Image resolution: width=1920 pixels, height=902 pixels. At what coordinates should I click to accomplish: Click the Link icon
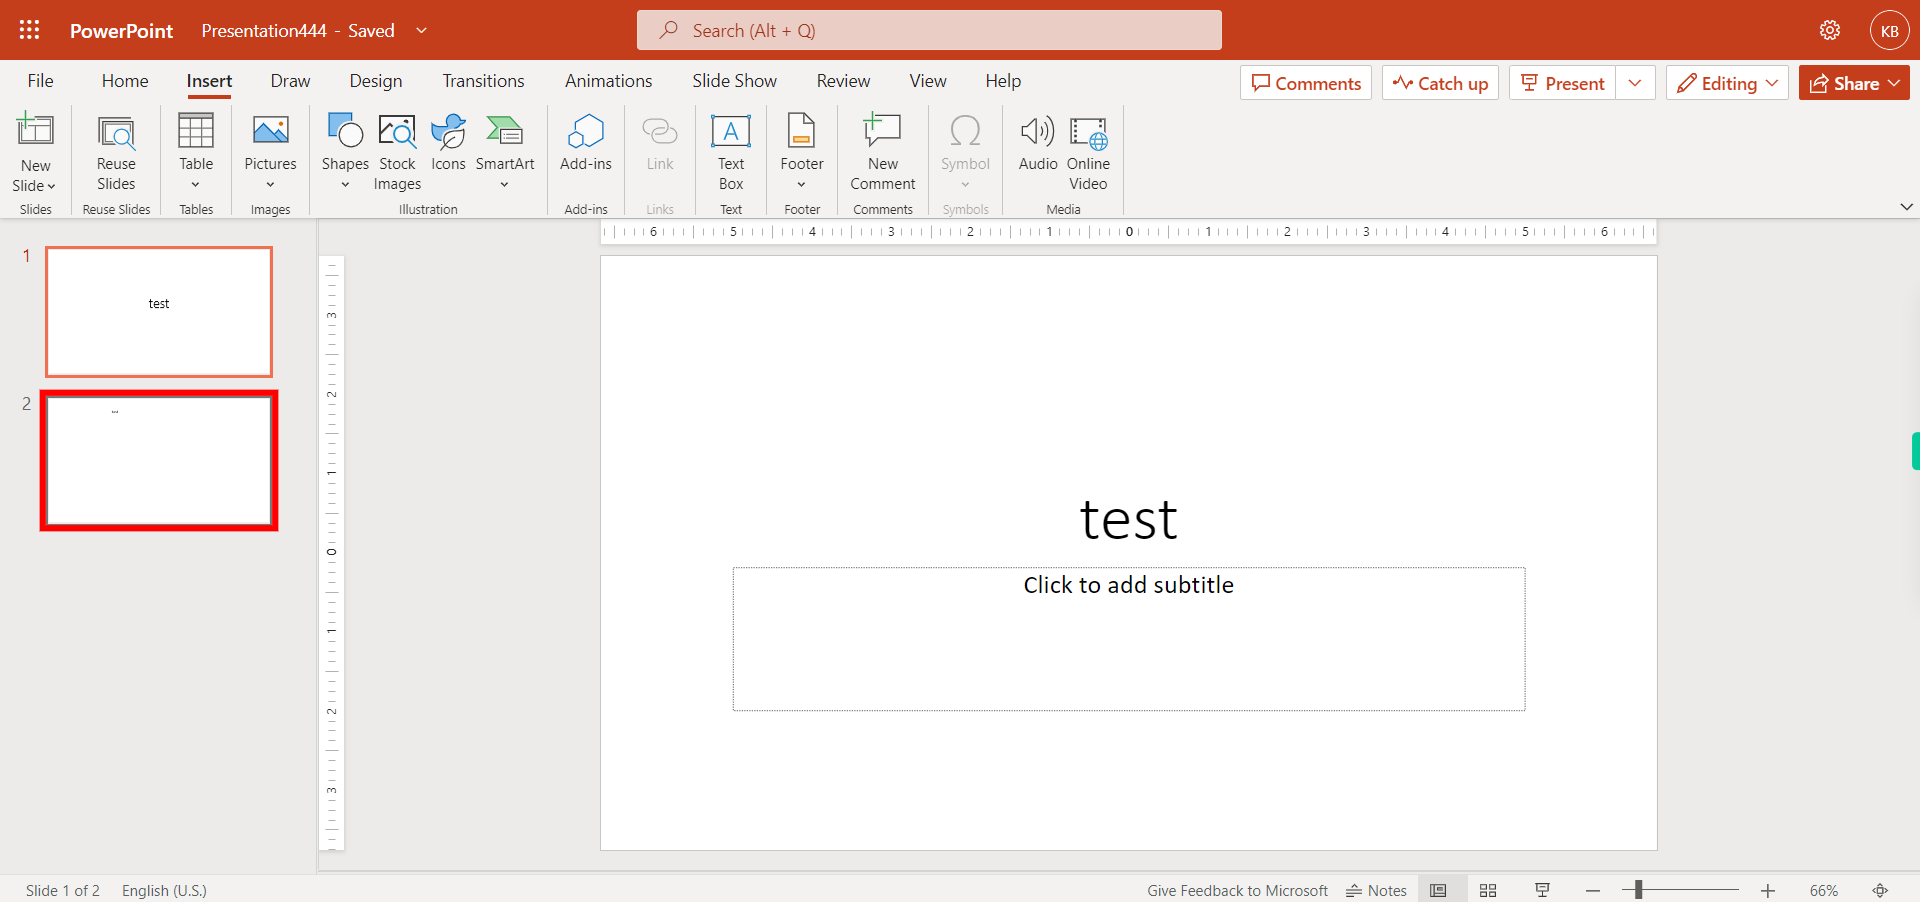pos(660,130)
